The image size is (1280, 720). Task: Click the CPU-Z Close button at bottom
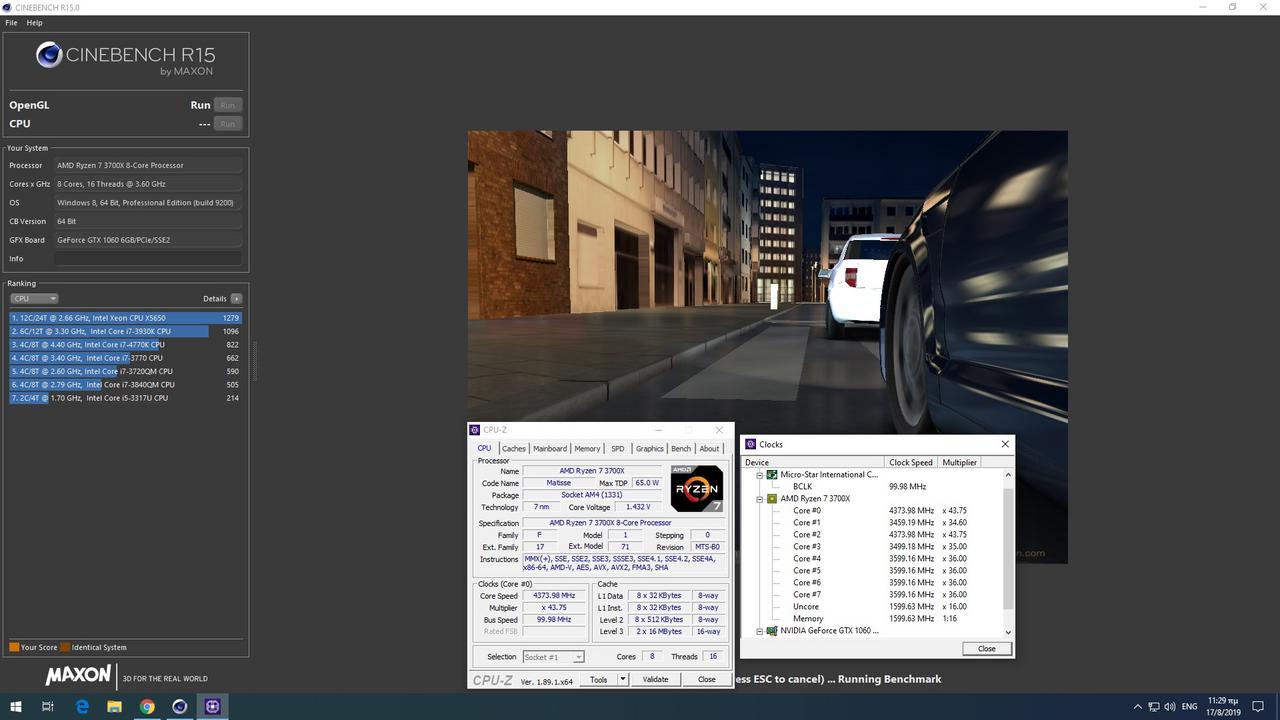[x=707, y=679]
